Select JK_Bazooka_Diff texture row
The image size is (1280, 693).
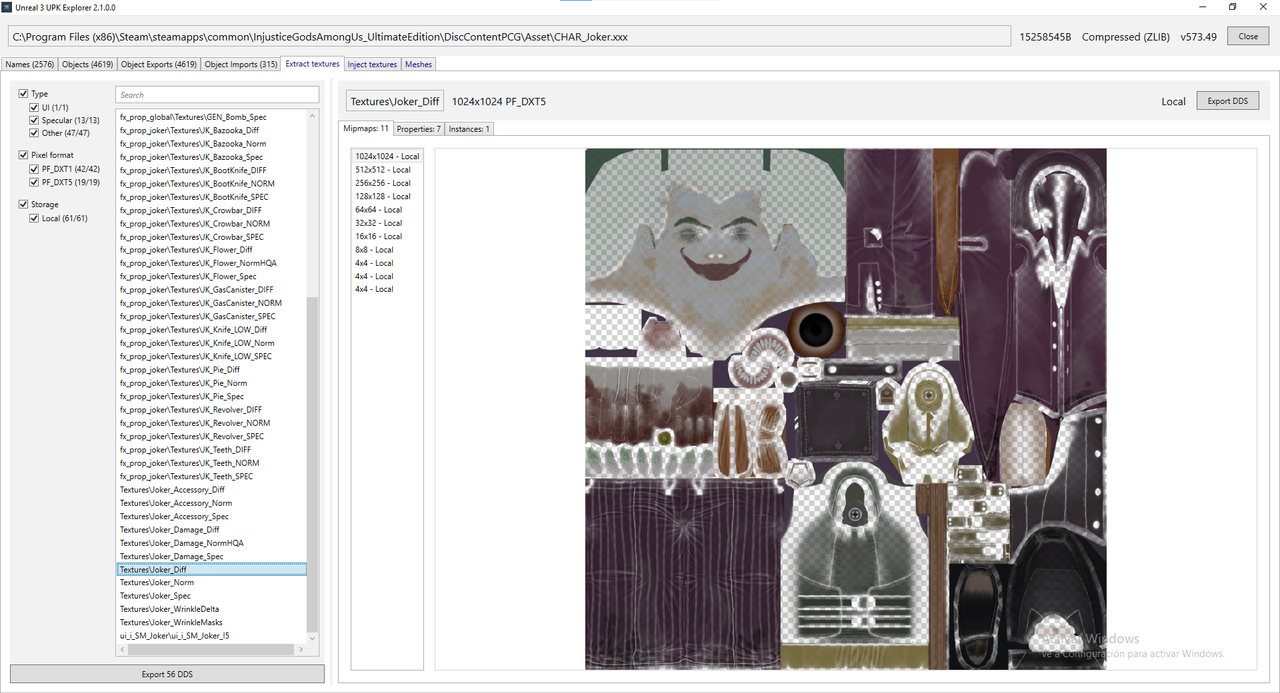point(212,130)
